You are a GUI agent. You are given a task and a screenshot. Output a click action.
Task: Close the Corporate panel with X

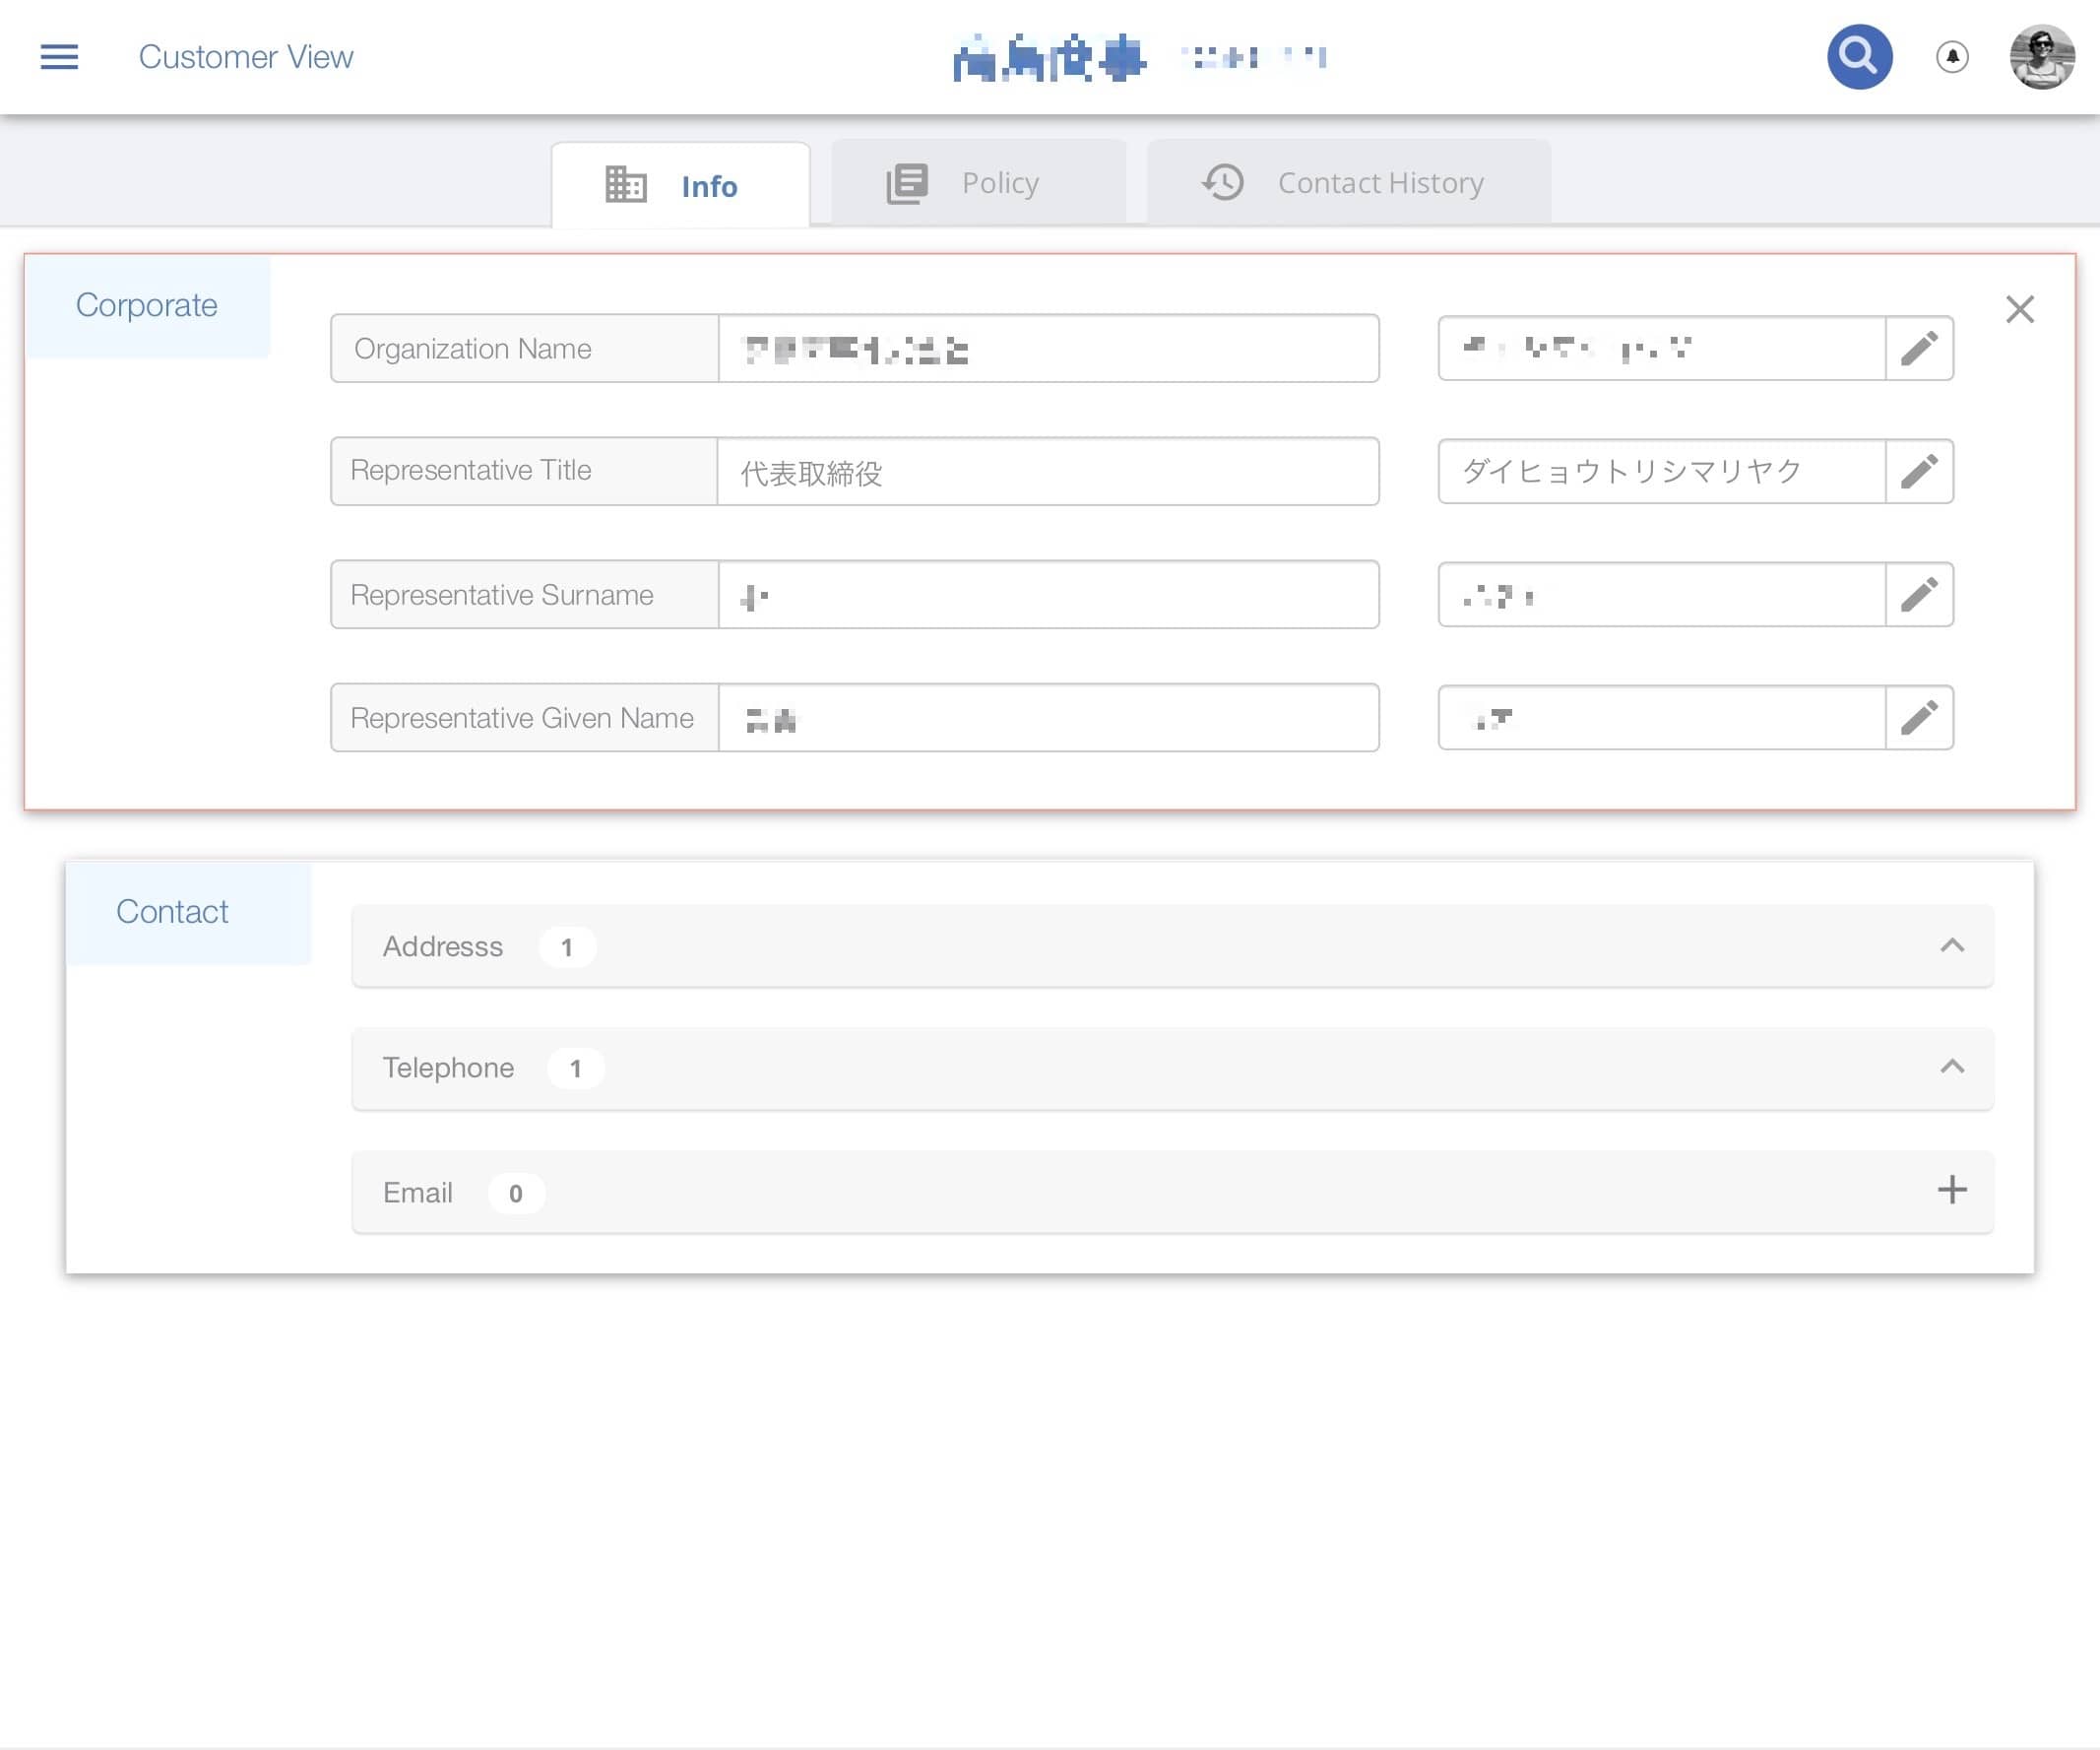pos(2019,309)
